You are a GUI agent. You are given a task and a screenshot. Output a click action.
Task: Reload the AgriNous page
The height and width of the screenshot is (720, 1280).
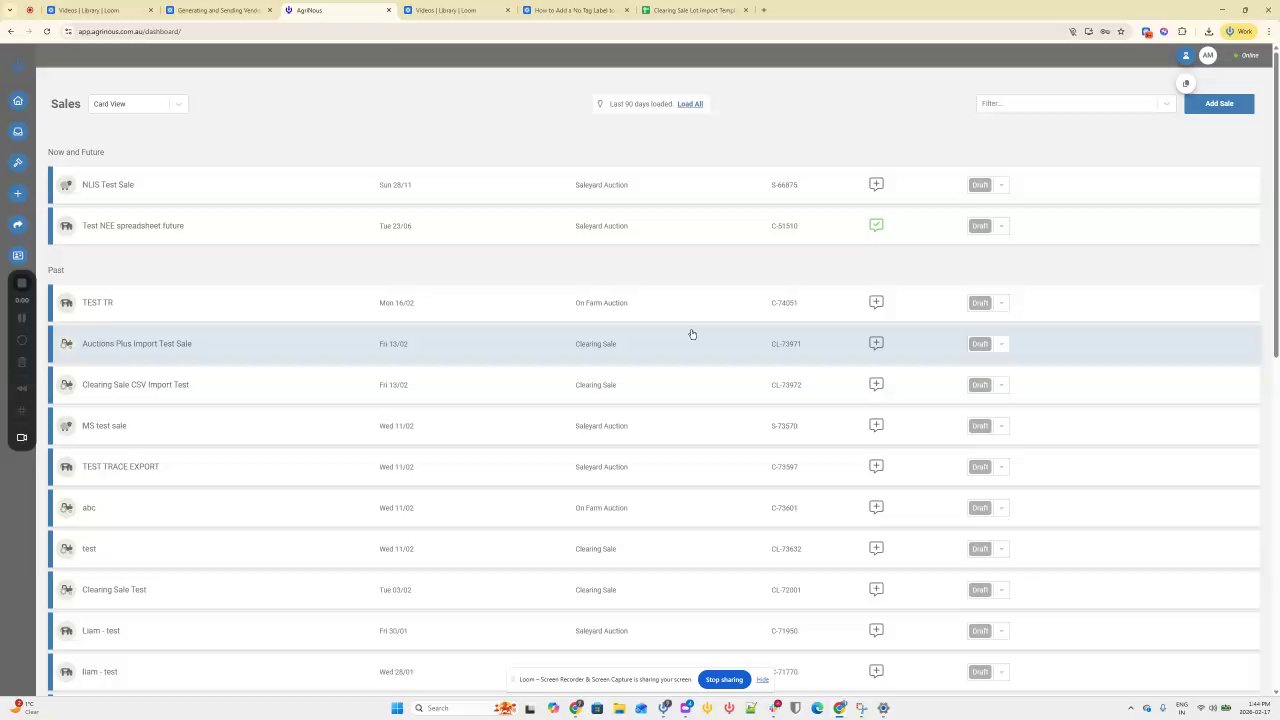point(46,31)
